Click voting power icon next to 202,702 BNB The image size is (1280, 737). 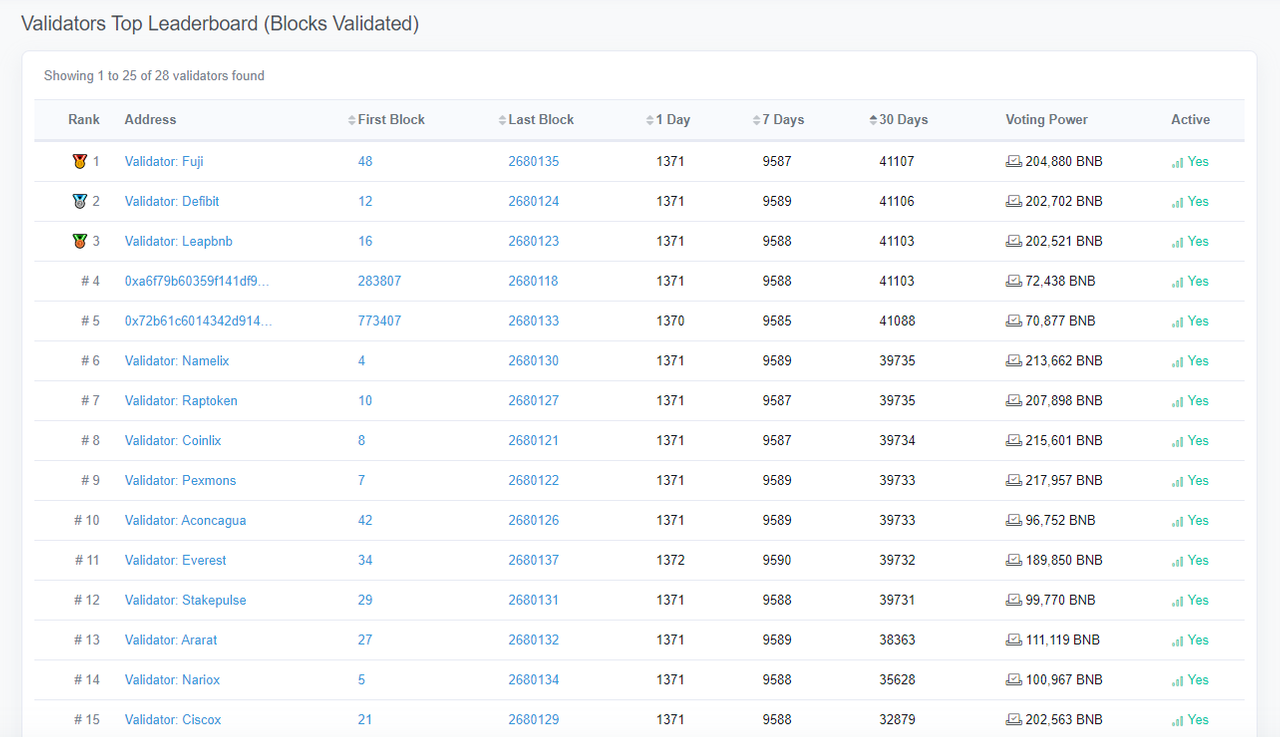coord(1014,201)
